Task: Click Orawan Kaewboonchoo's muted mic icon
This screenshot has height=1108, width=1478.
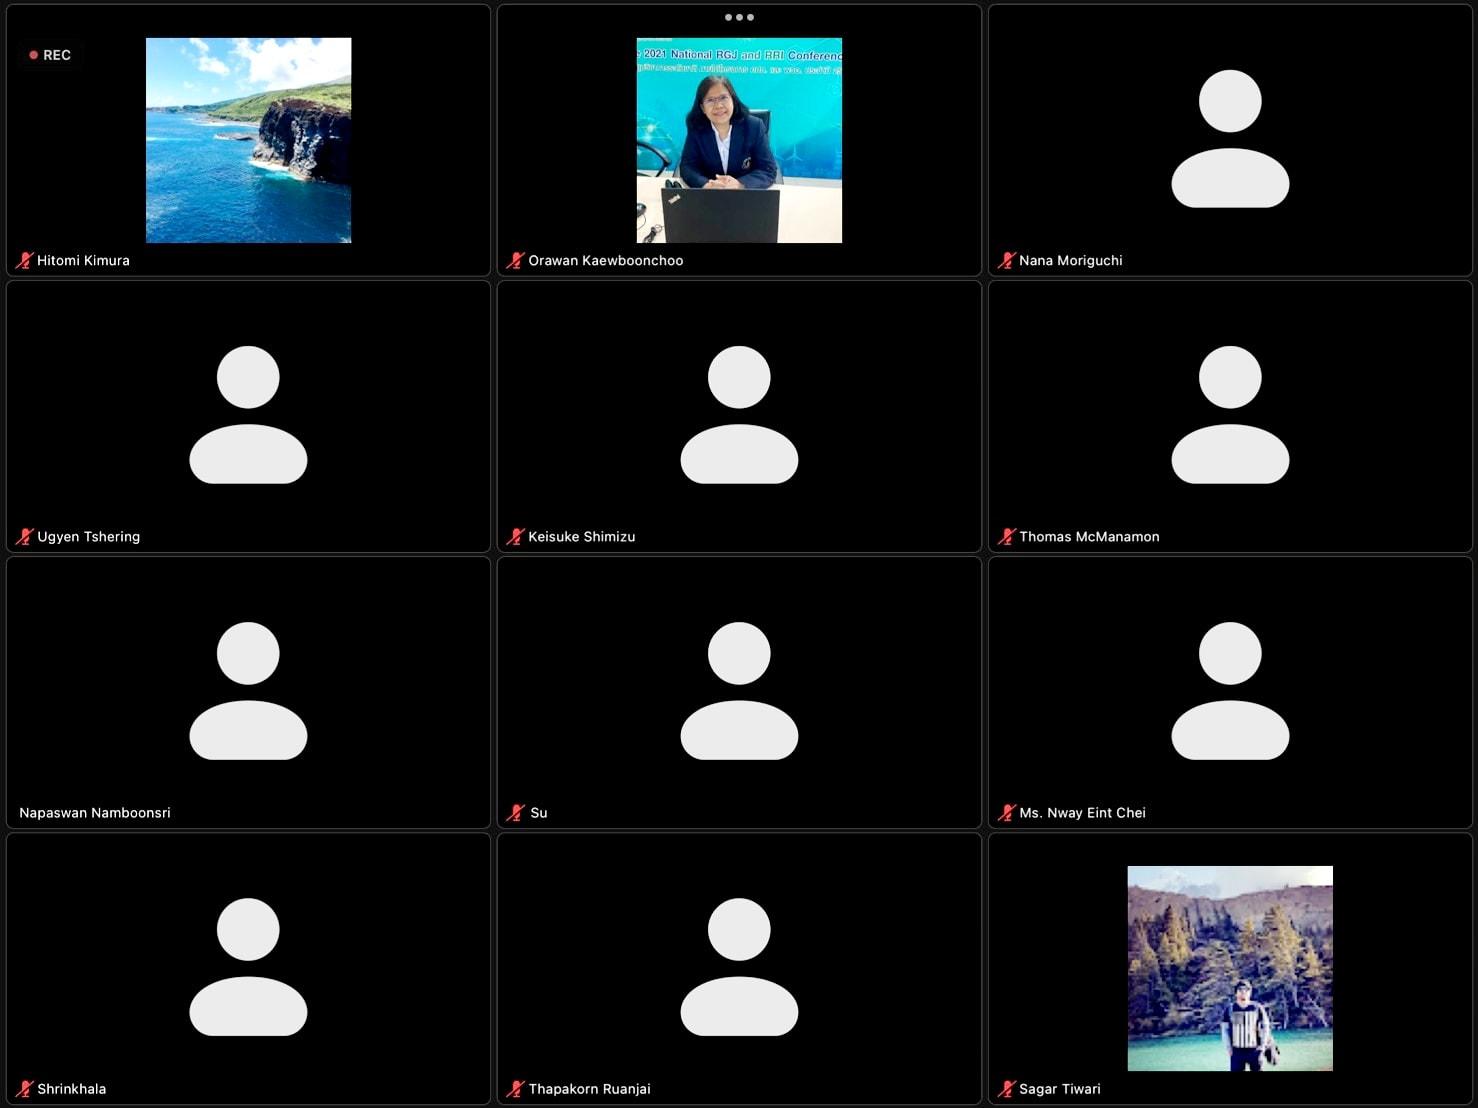Action: click(x=516, y=260)
